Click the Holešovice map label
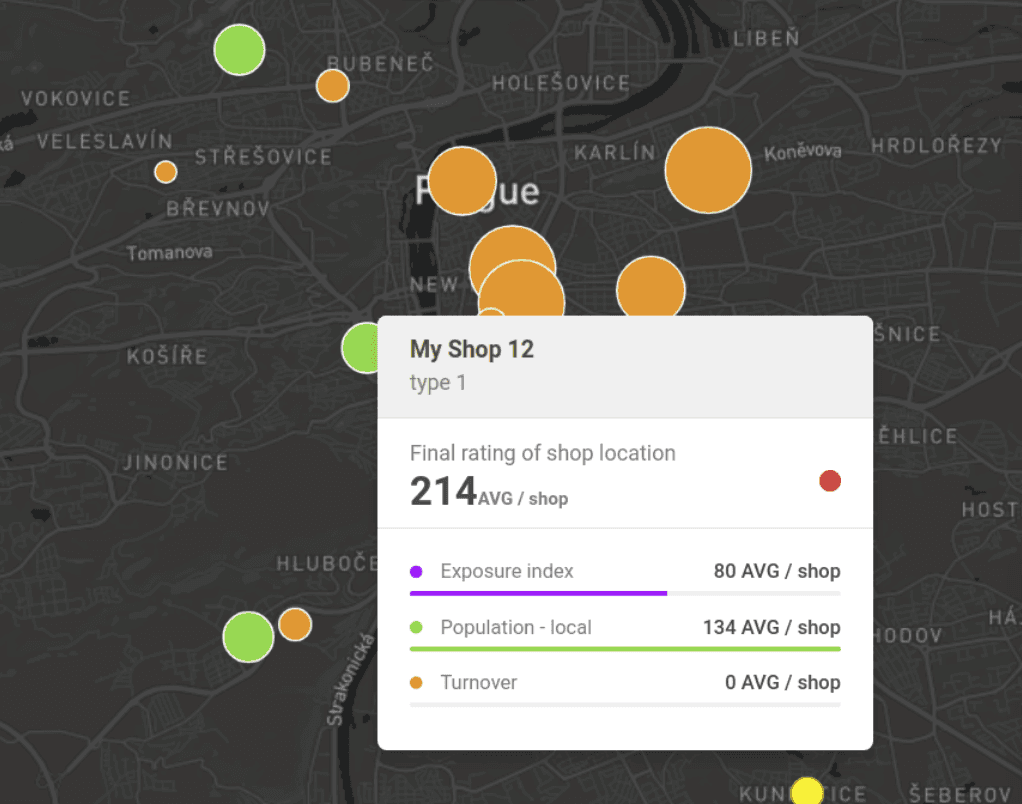Screen dimensions: 1022x804 (561, 83)
